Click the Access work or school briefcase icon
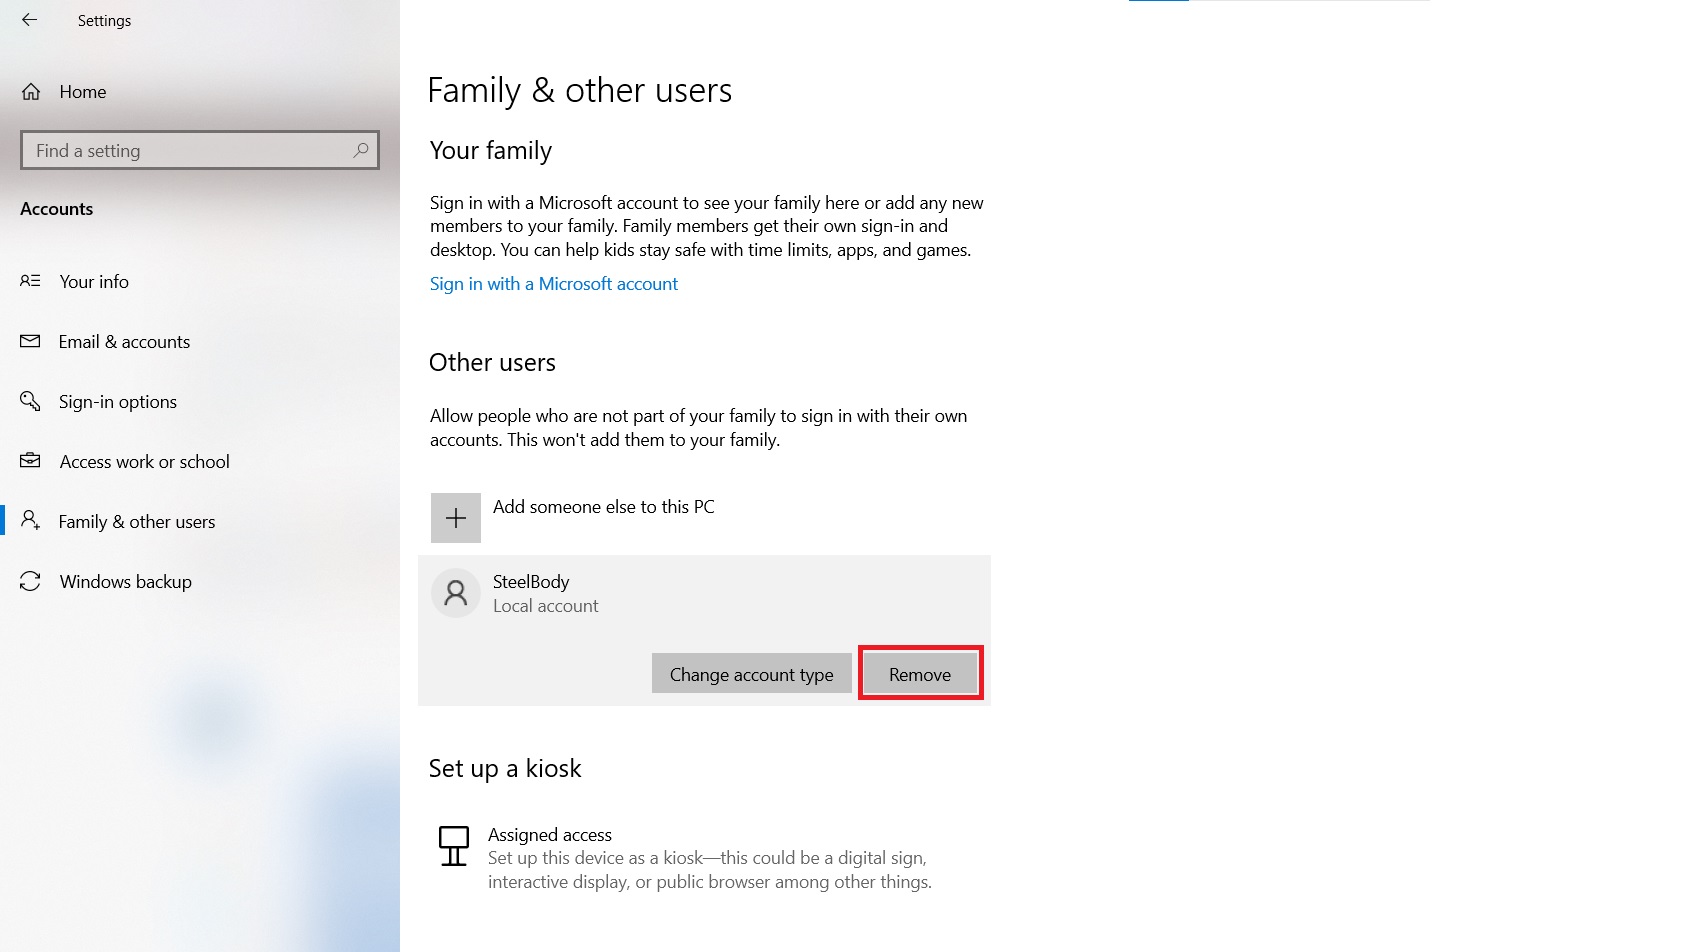Image resolution: width=1693 pixels, height=952 pixels. tap(30, 461)
